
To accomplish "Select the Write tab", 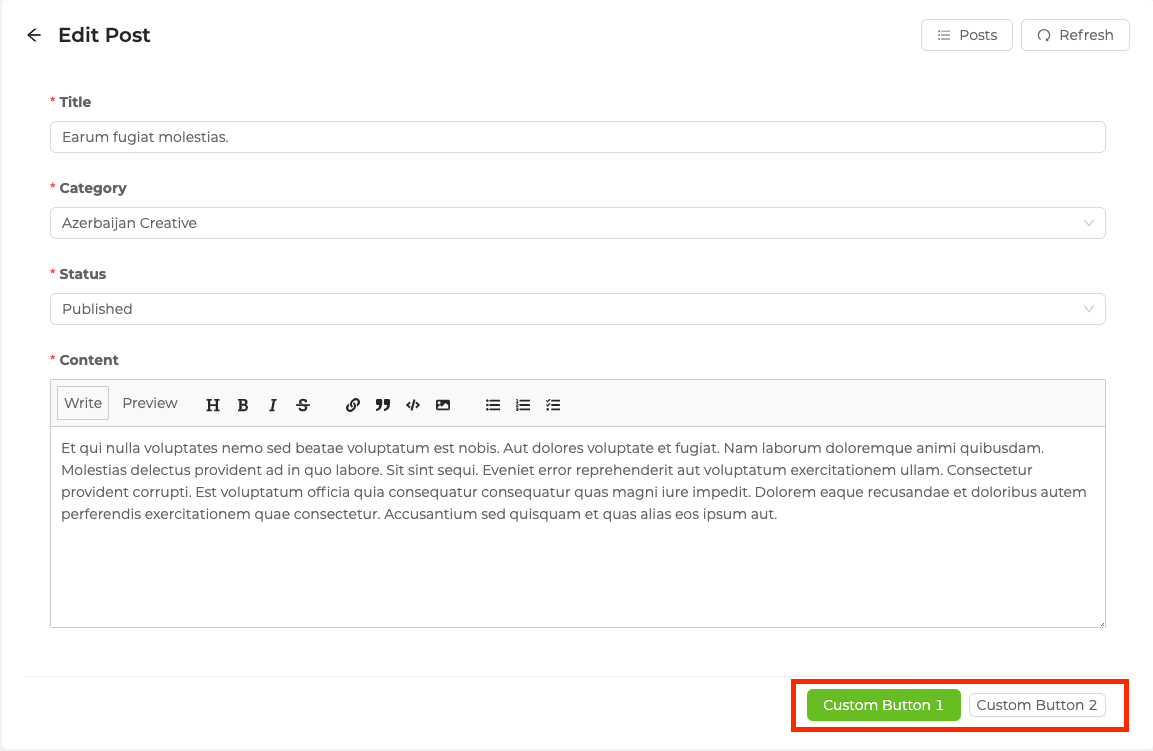I will [x=82, y=402].
